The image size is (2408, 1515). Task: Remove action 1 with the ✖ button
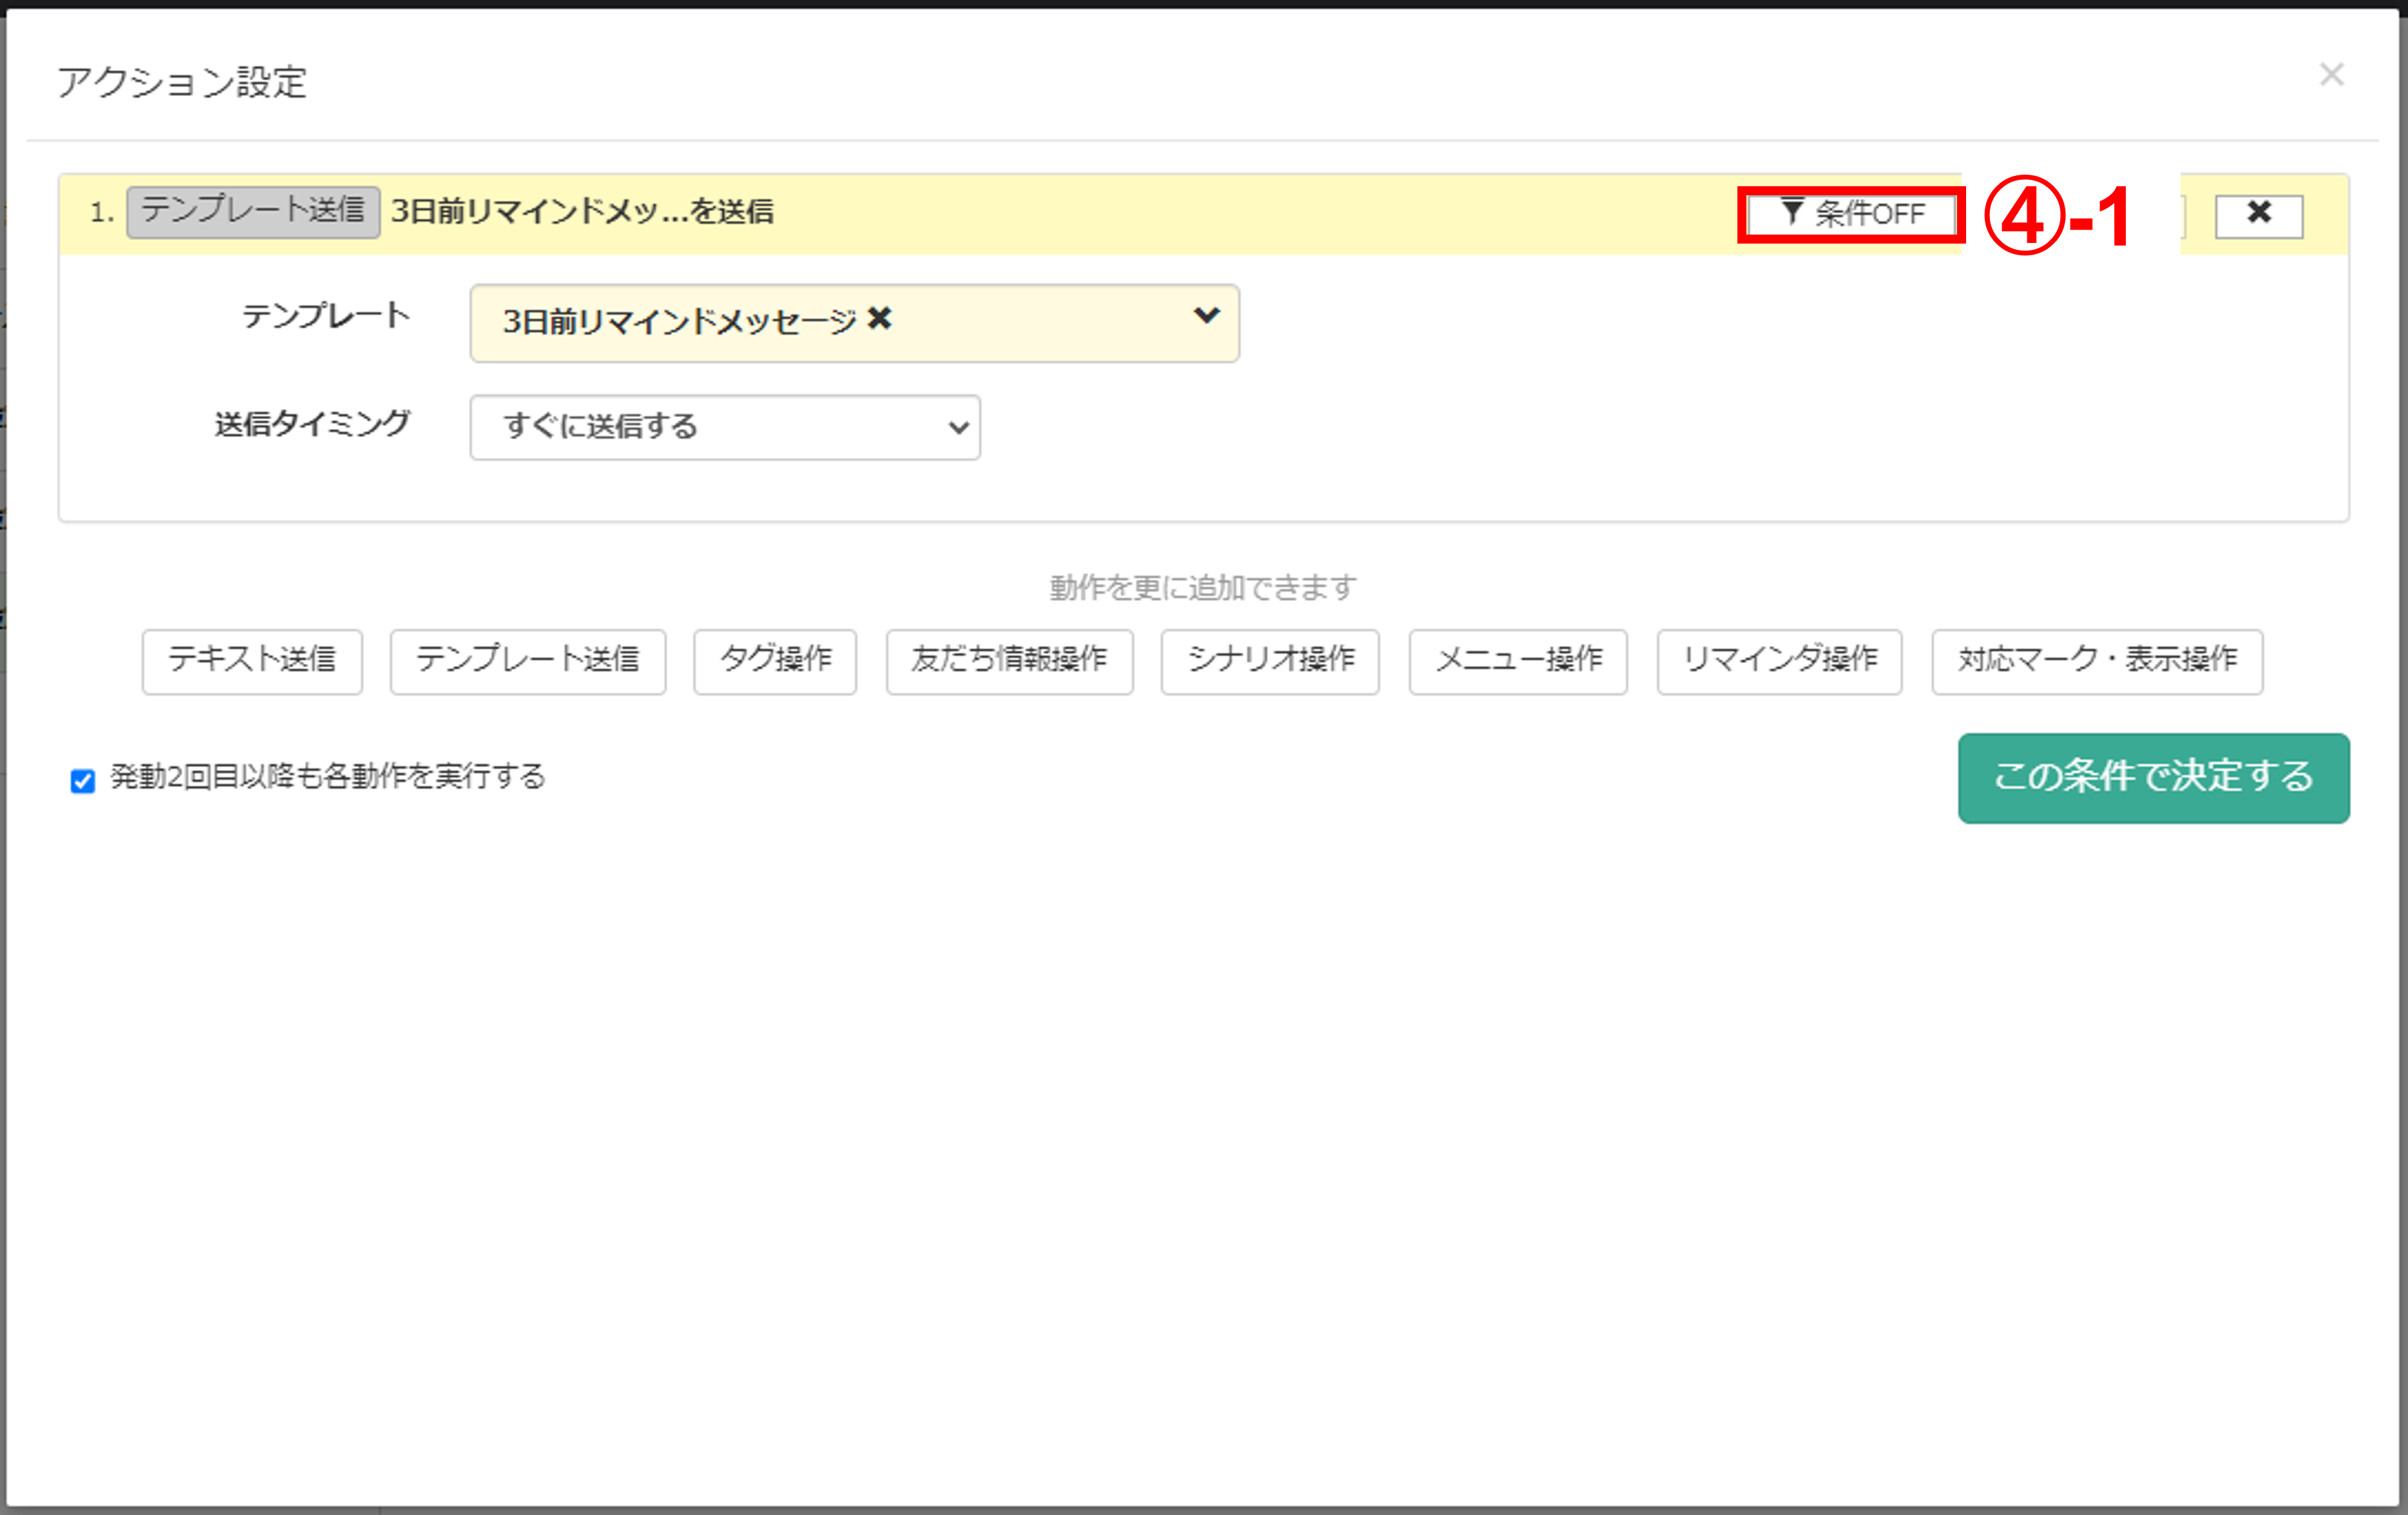tap(2258, 216)
